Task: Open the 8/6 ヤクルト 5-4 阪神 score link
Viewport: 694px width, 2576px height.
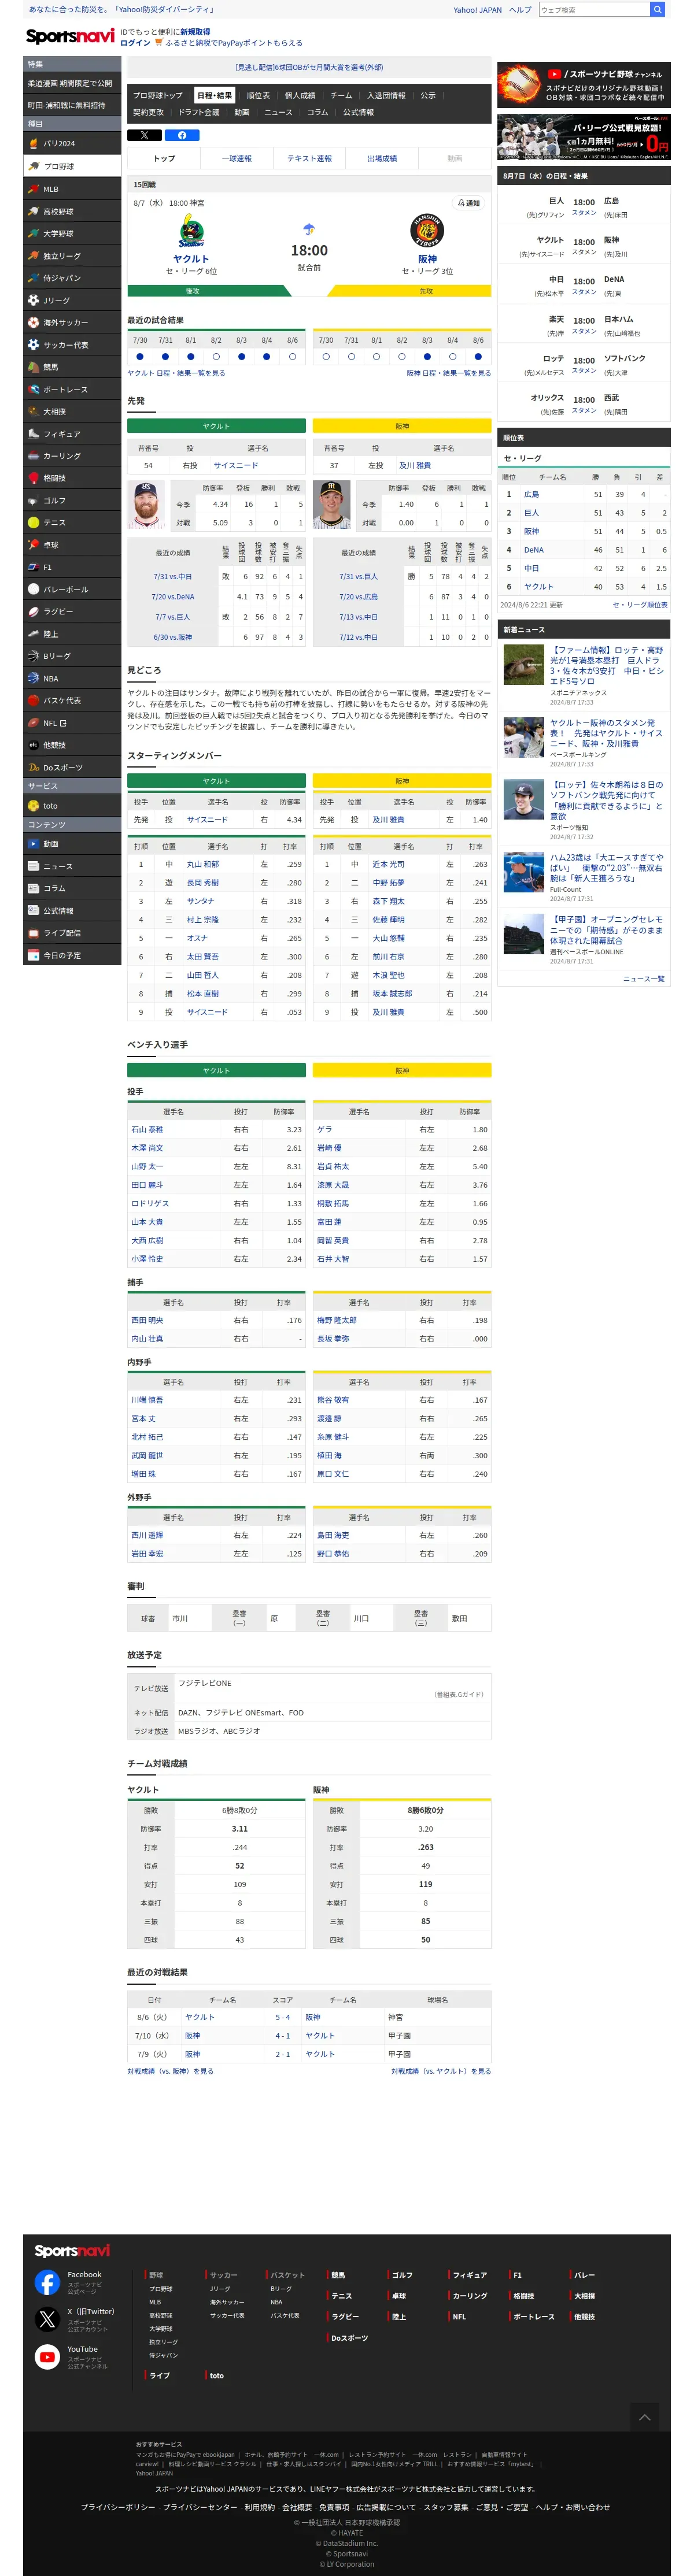Action: (x=283, y=2017)
